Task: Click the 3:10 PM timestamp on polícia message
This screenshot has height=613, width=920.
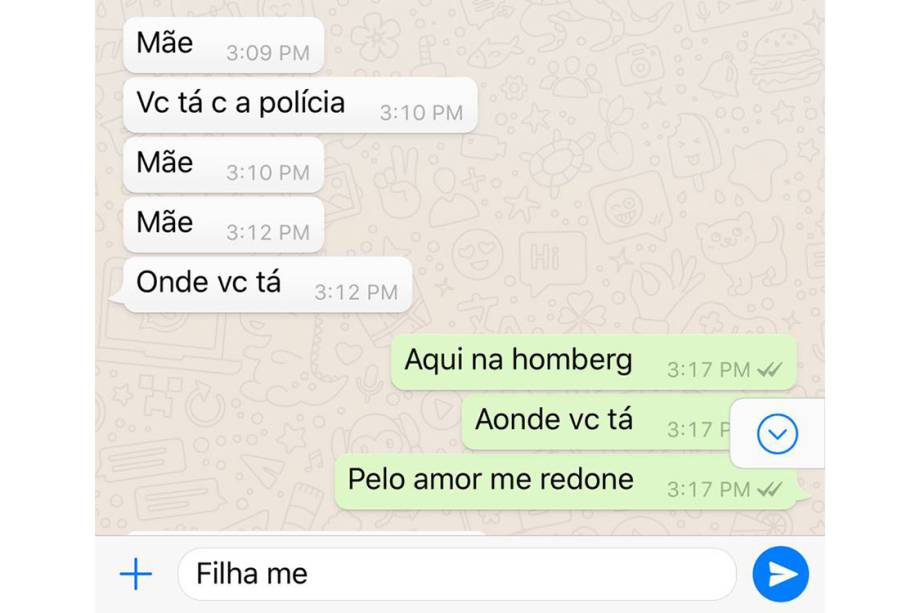Action: (421, 113)
